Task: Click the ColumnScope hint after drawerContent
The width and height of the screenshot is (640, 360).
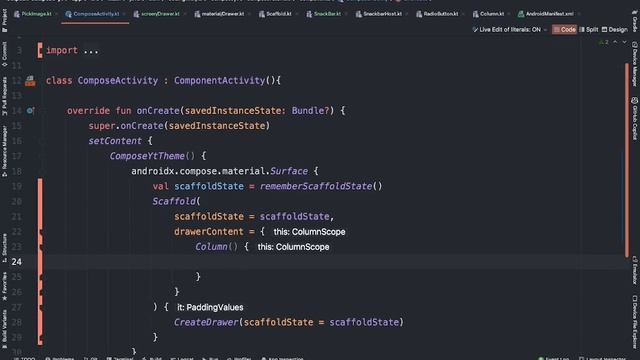Action: click(x=309, y=232)
